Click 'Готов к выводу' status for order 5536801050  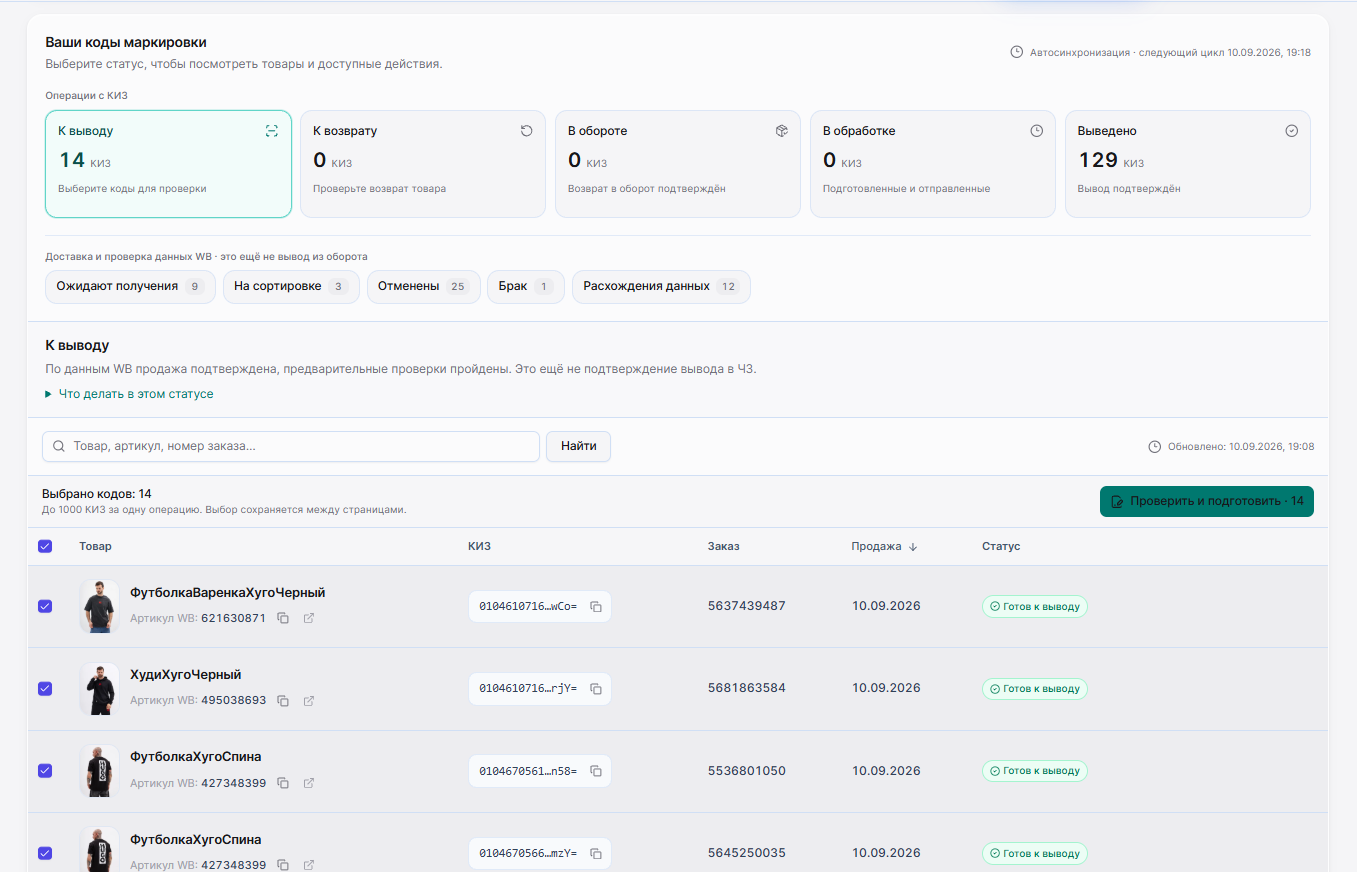point(1035,771)
